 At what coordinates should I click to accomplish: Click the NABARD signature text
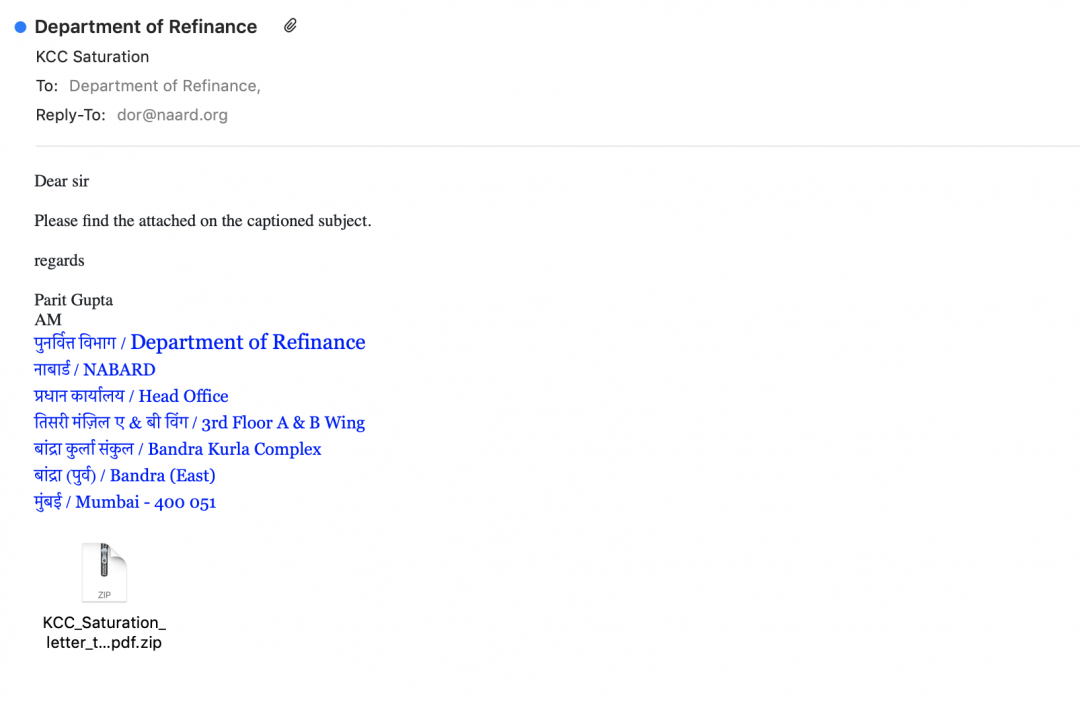point(119,370)
